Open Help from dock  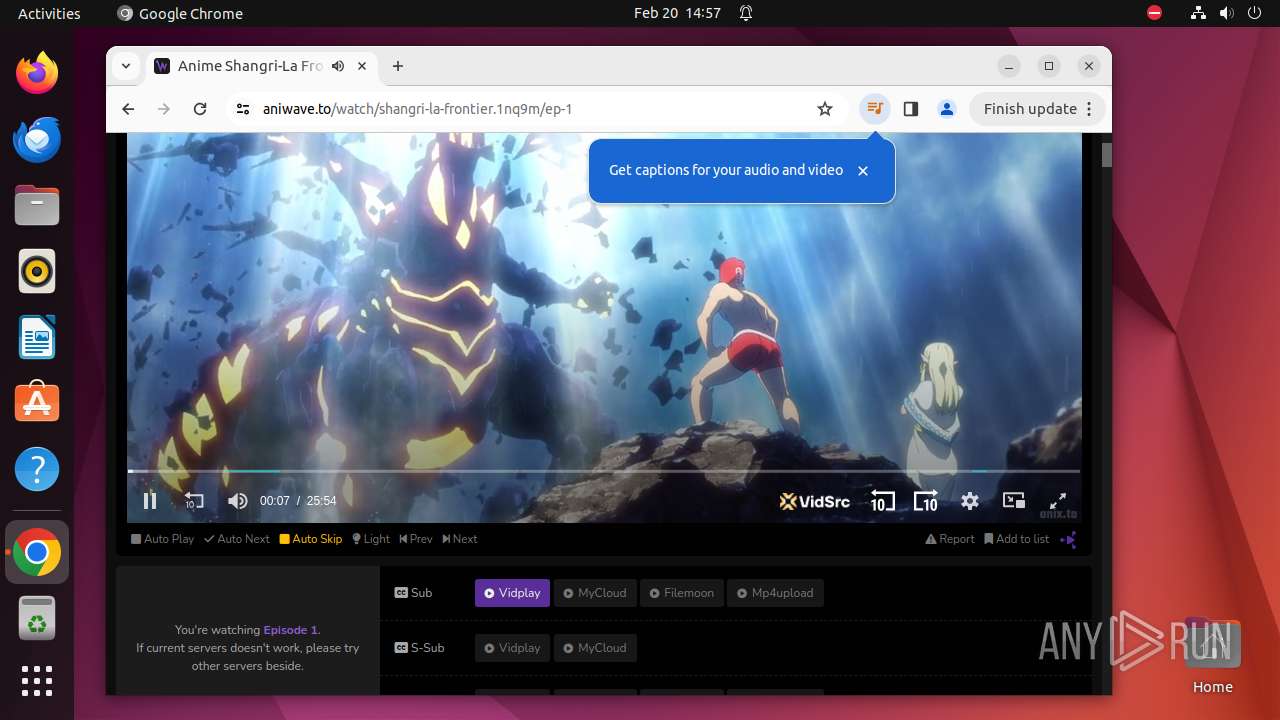click(37, 469)
